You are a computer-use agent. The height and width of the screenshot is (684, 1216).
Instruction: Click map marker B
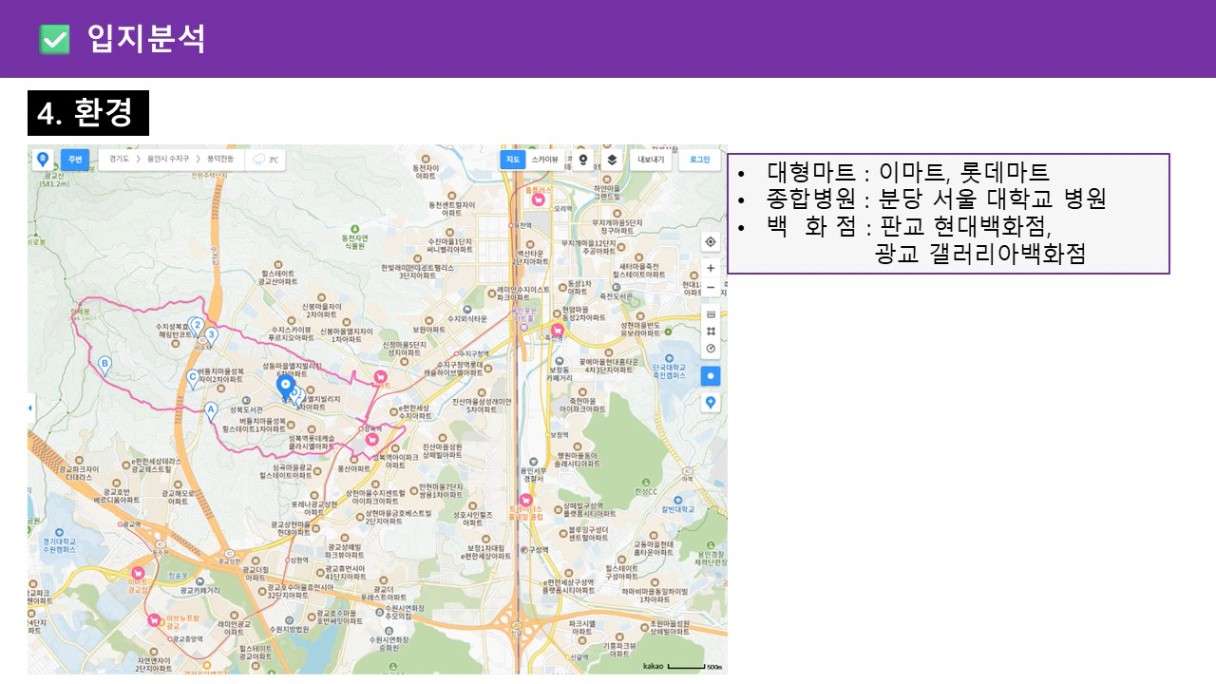[x=104, y=365]
